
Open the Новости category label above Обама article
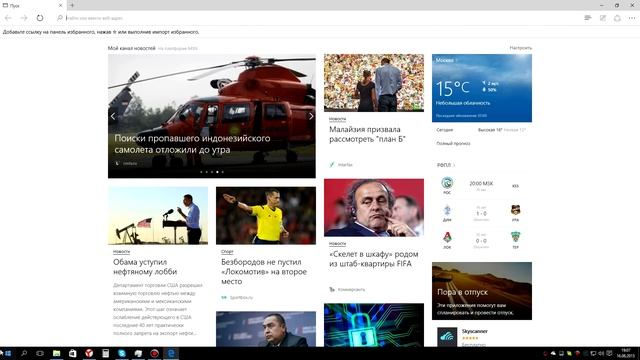121,251
